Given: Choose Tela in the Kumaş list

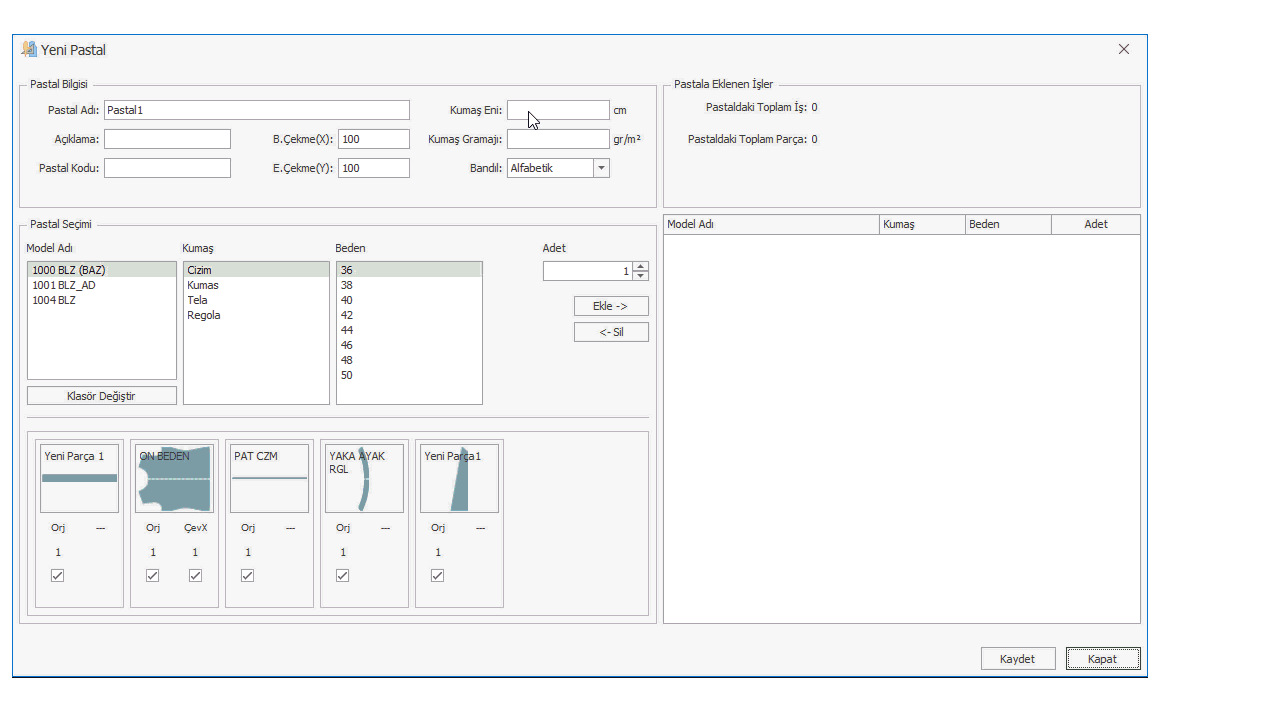Looking at the screenshot, I should point(197,300).
